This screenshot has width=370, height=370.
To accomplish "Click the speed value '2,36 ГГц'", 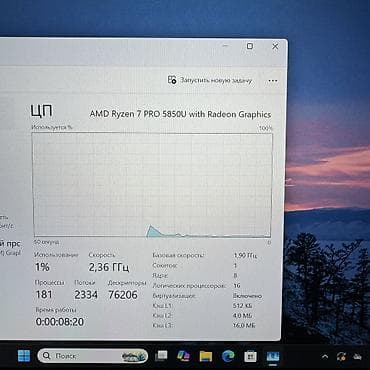I will 109,267.
